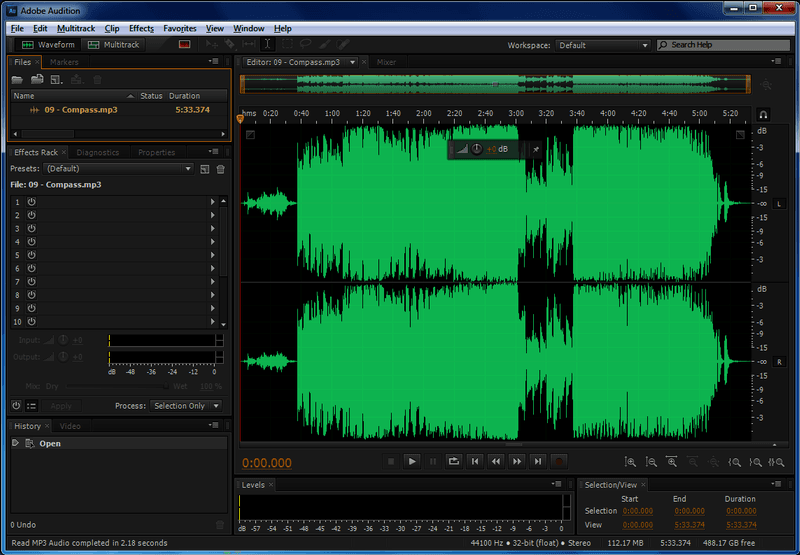
Task: Click the headphone icon above dB scale
Action: click(x=763, y=114)
